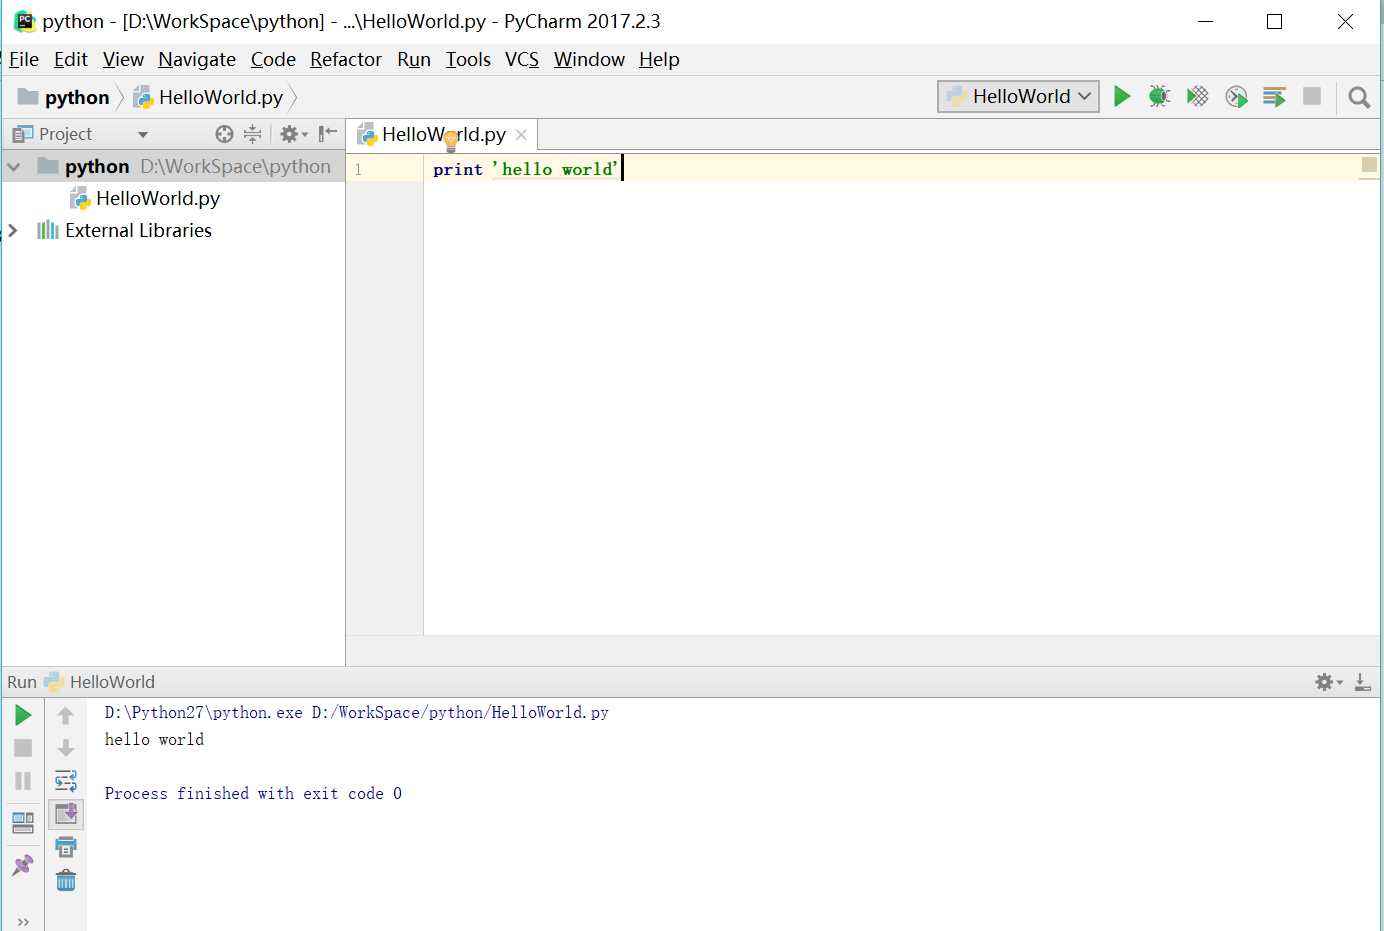The width and height of the screenshot is (1384, 931).
Task: Open the Window menu
Action: click(x=589, y=60)
